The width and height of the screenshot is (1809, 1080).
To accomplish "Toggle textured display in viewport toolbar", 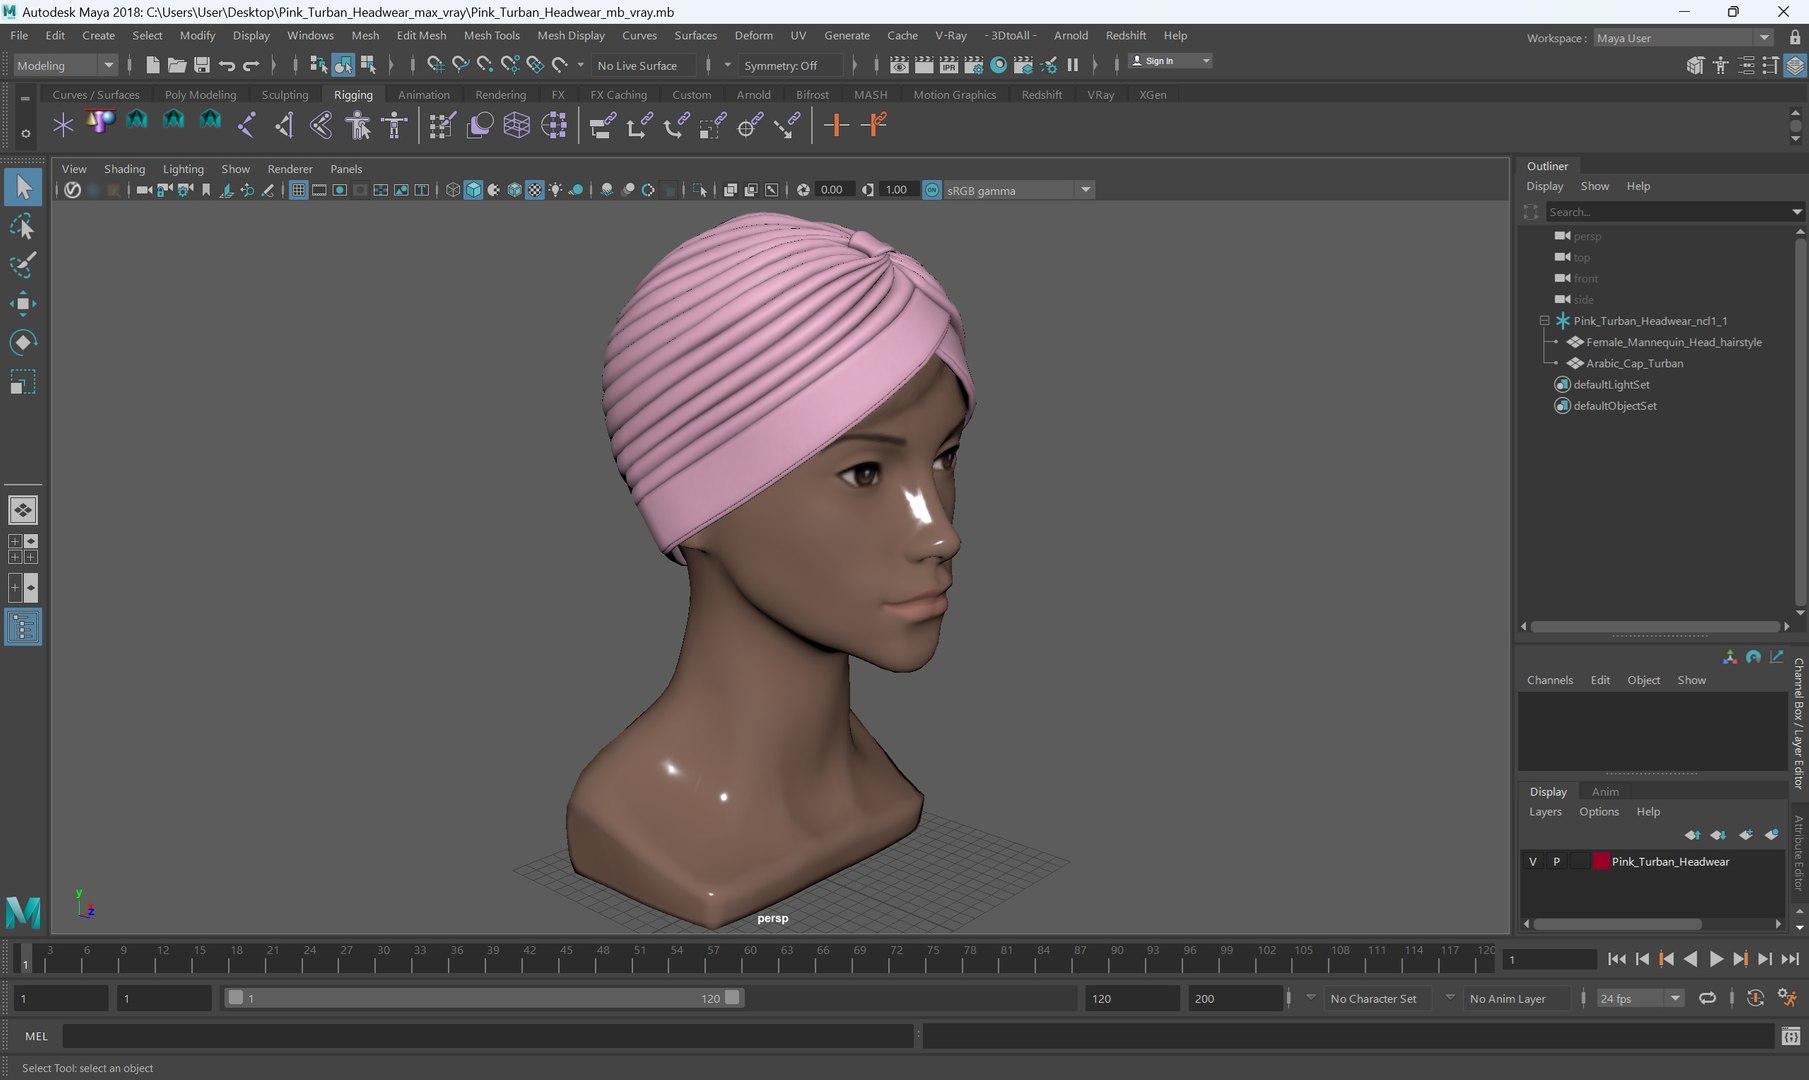I will point(535,190).
